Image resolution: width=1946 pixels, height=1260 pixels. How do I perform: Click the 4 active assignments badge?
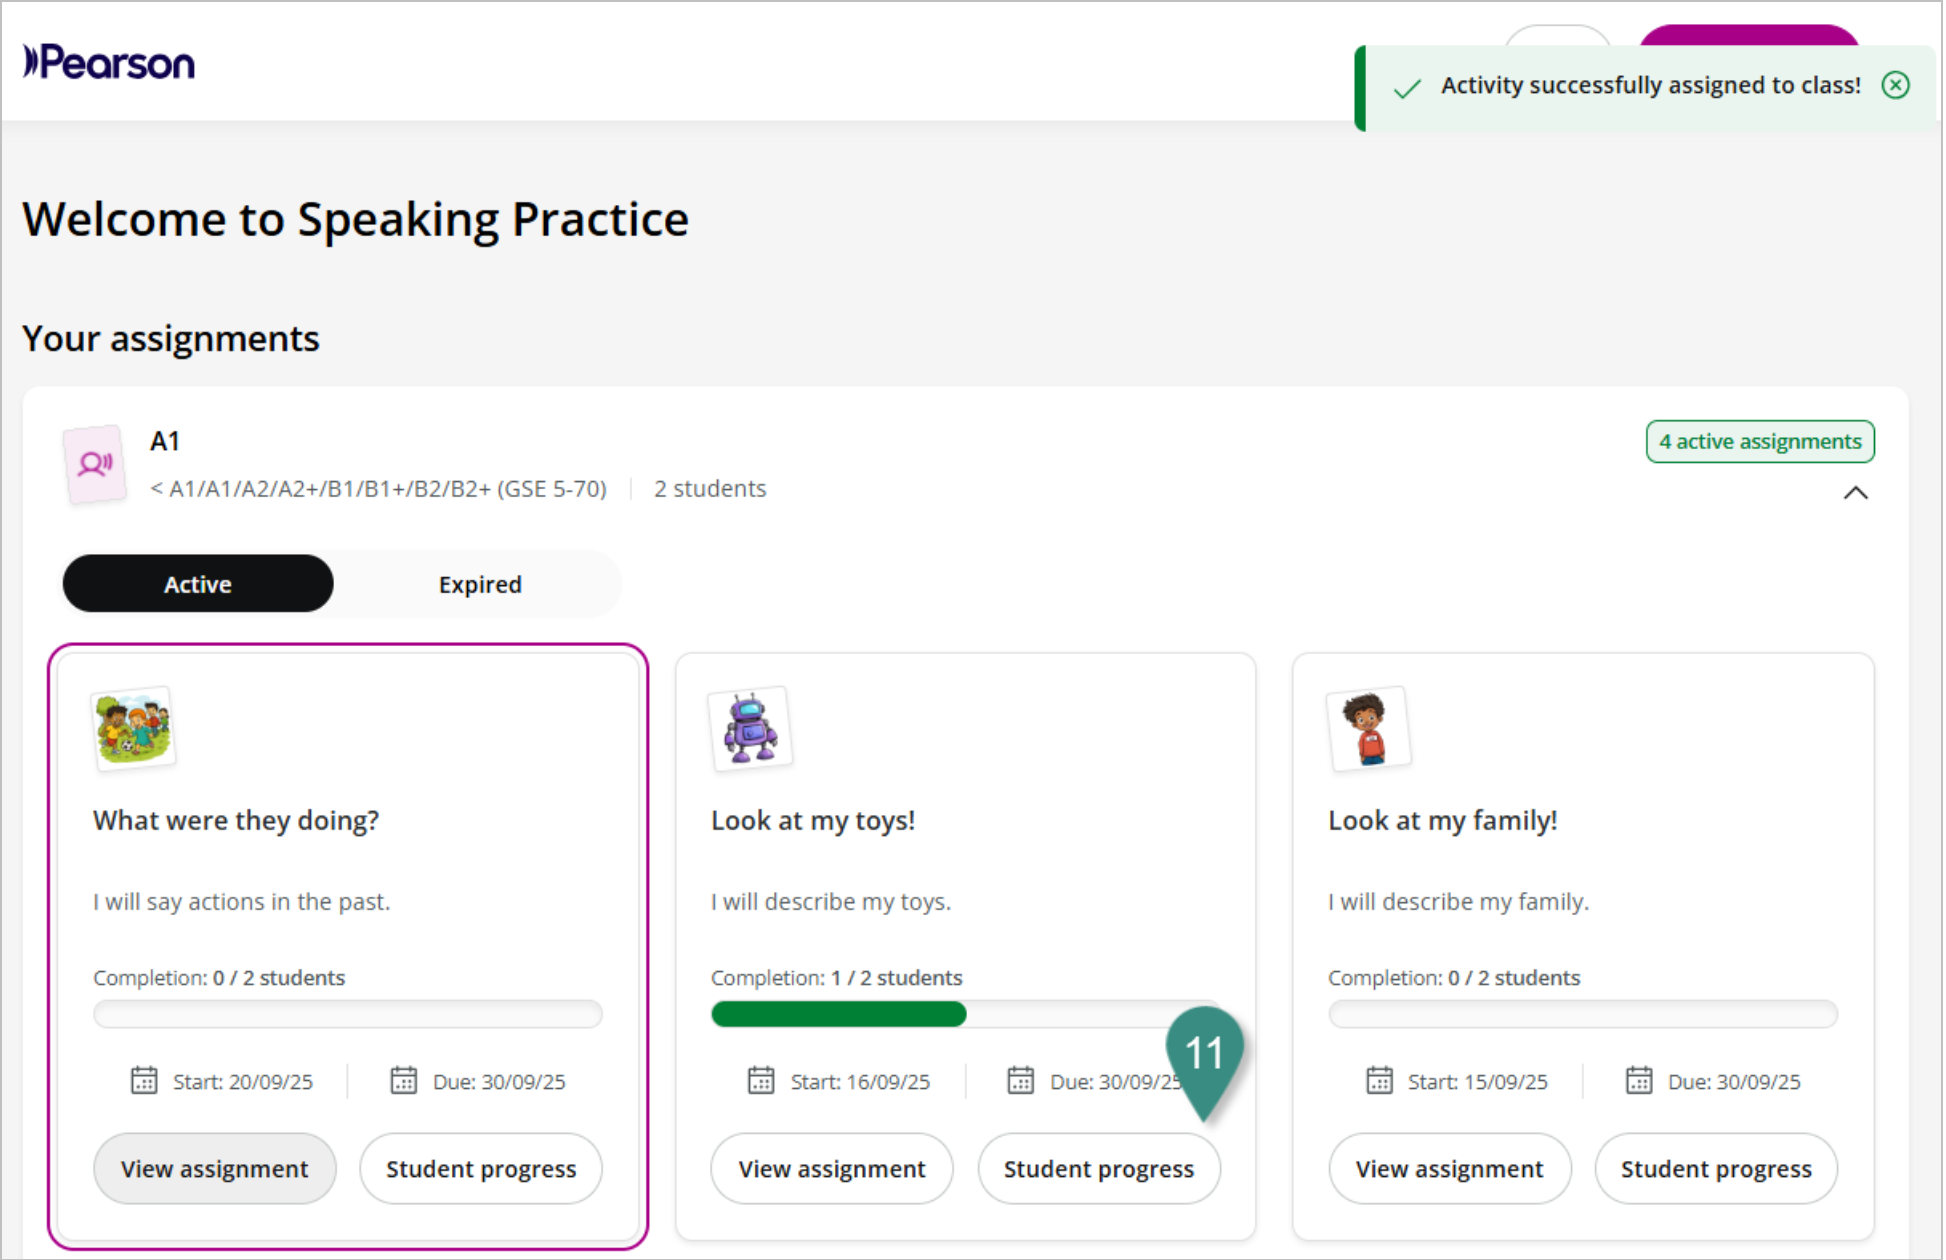(1759, 442)
